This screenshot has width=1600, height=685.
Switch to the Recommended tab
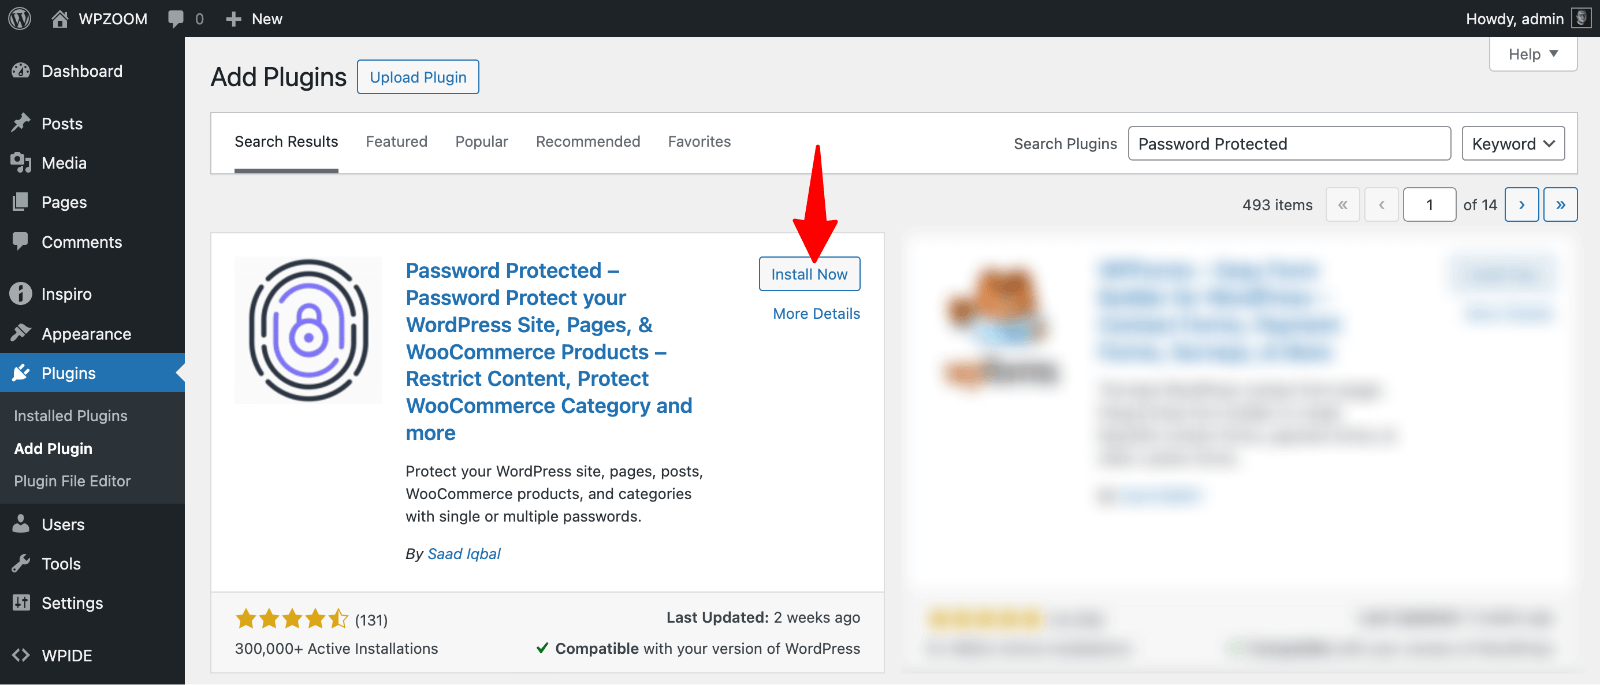pyautogui.click(x=588, y=142)
